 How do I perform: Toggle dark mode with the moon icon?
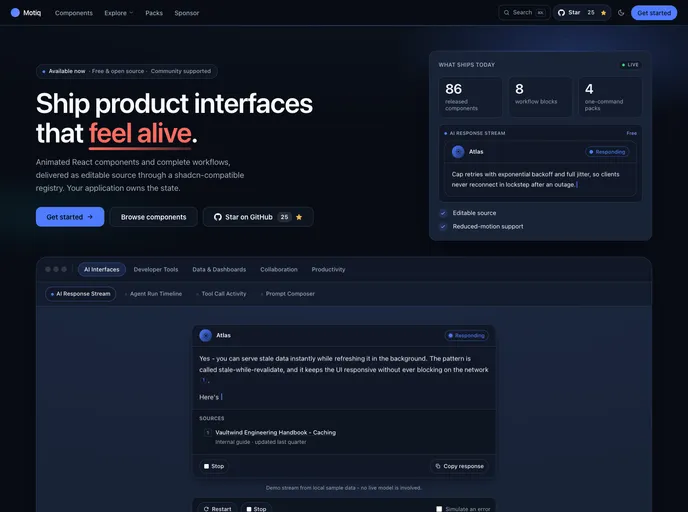621,13
